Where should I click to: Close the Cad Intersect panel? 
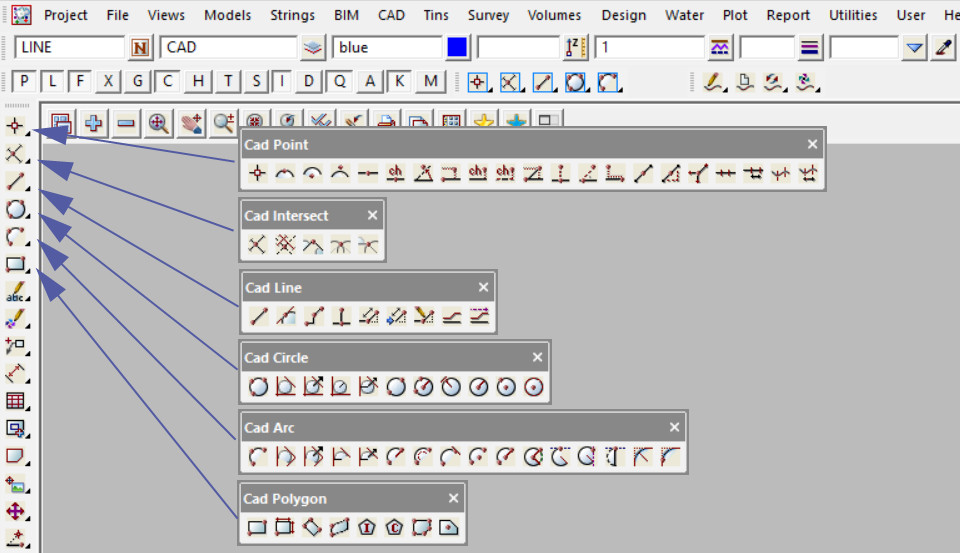(373, 215)
